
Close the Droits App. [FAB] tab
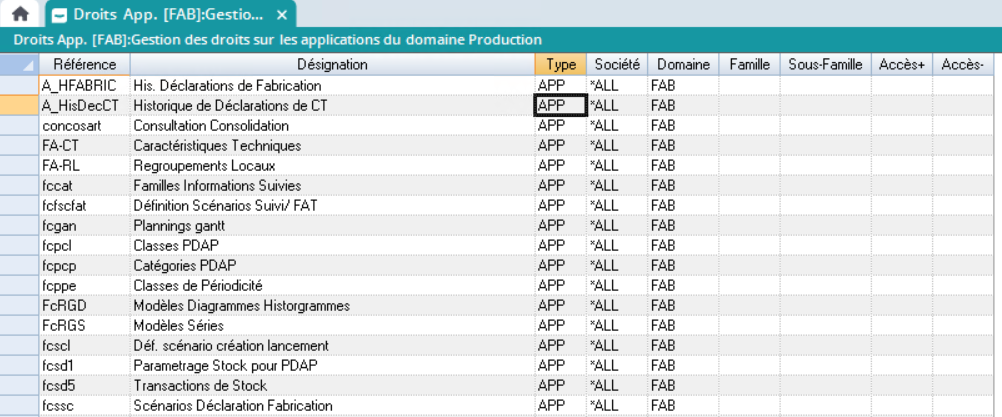pos(282,16)
